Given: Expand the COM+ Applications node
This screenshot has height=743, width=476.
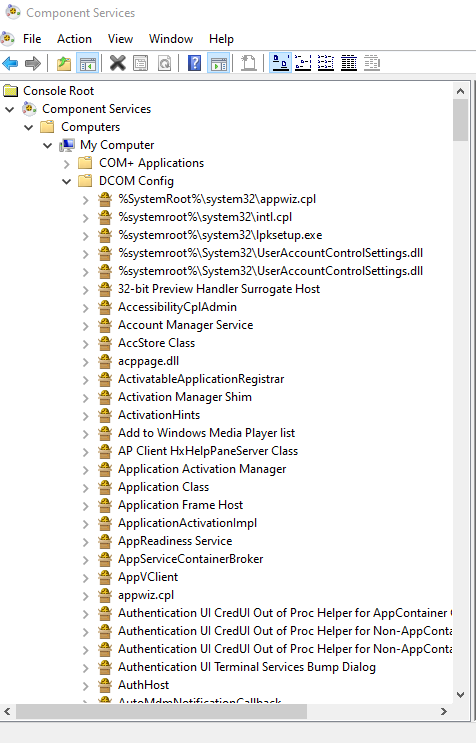Looking at the screenshot, I should pyautogui.click(x=66, y=164).
